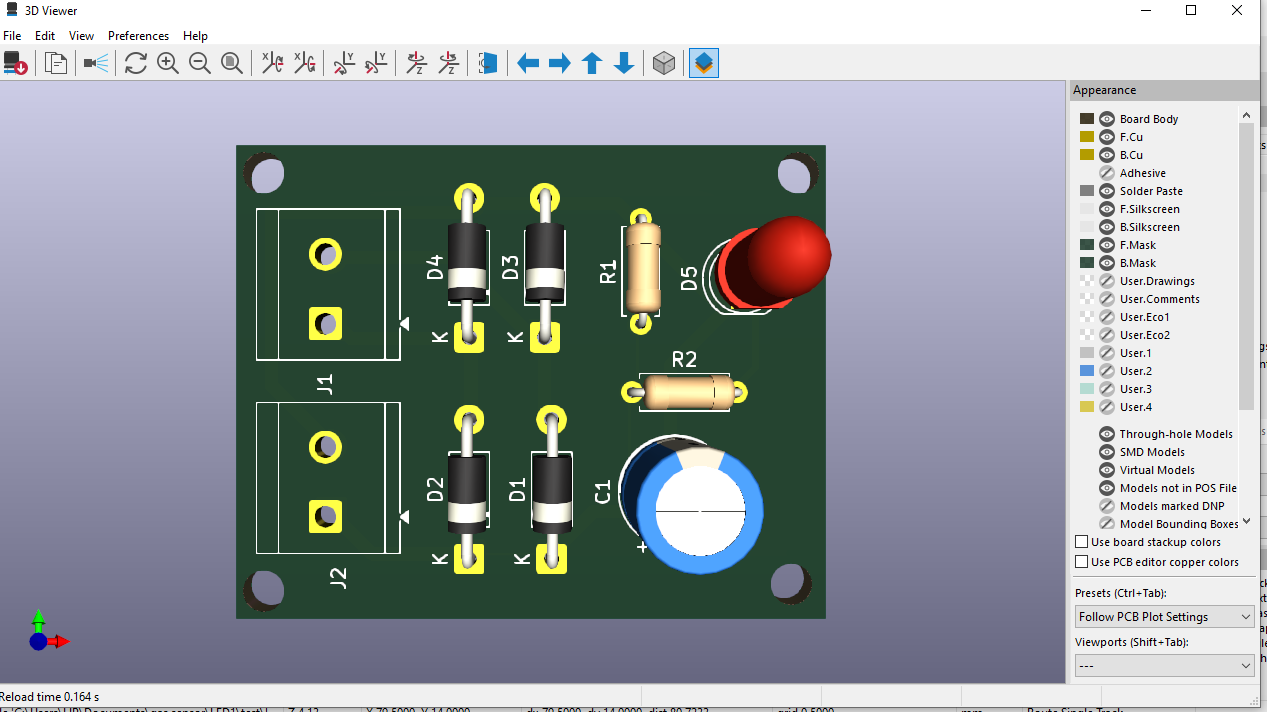Toggle B.Silkscreen visibility eye
This screenshot has height=712, width=1267.
[x=1107, y=227]
